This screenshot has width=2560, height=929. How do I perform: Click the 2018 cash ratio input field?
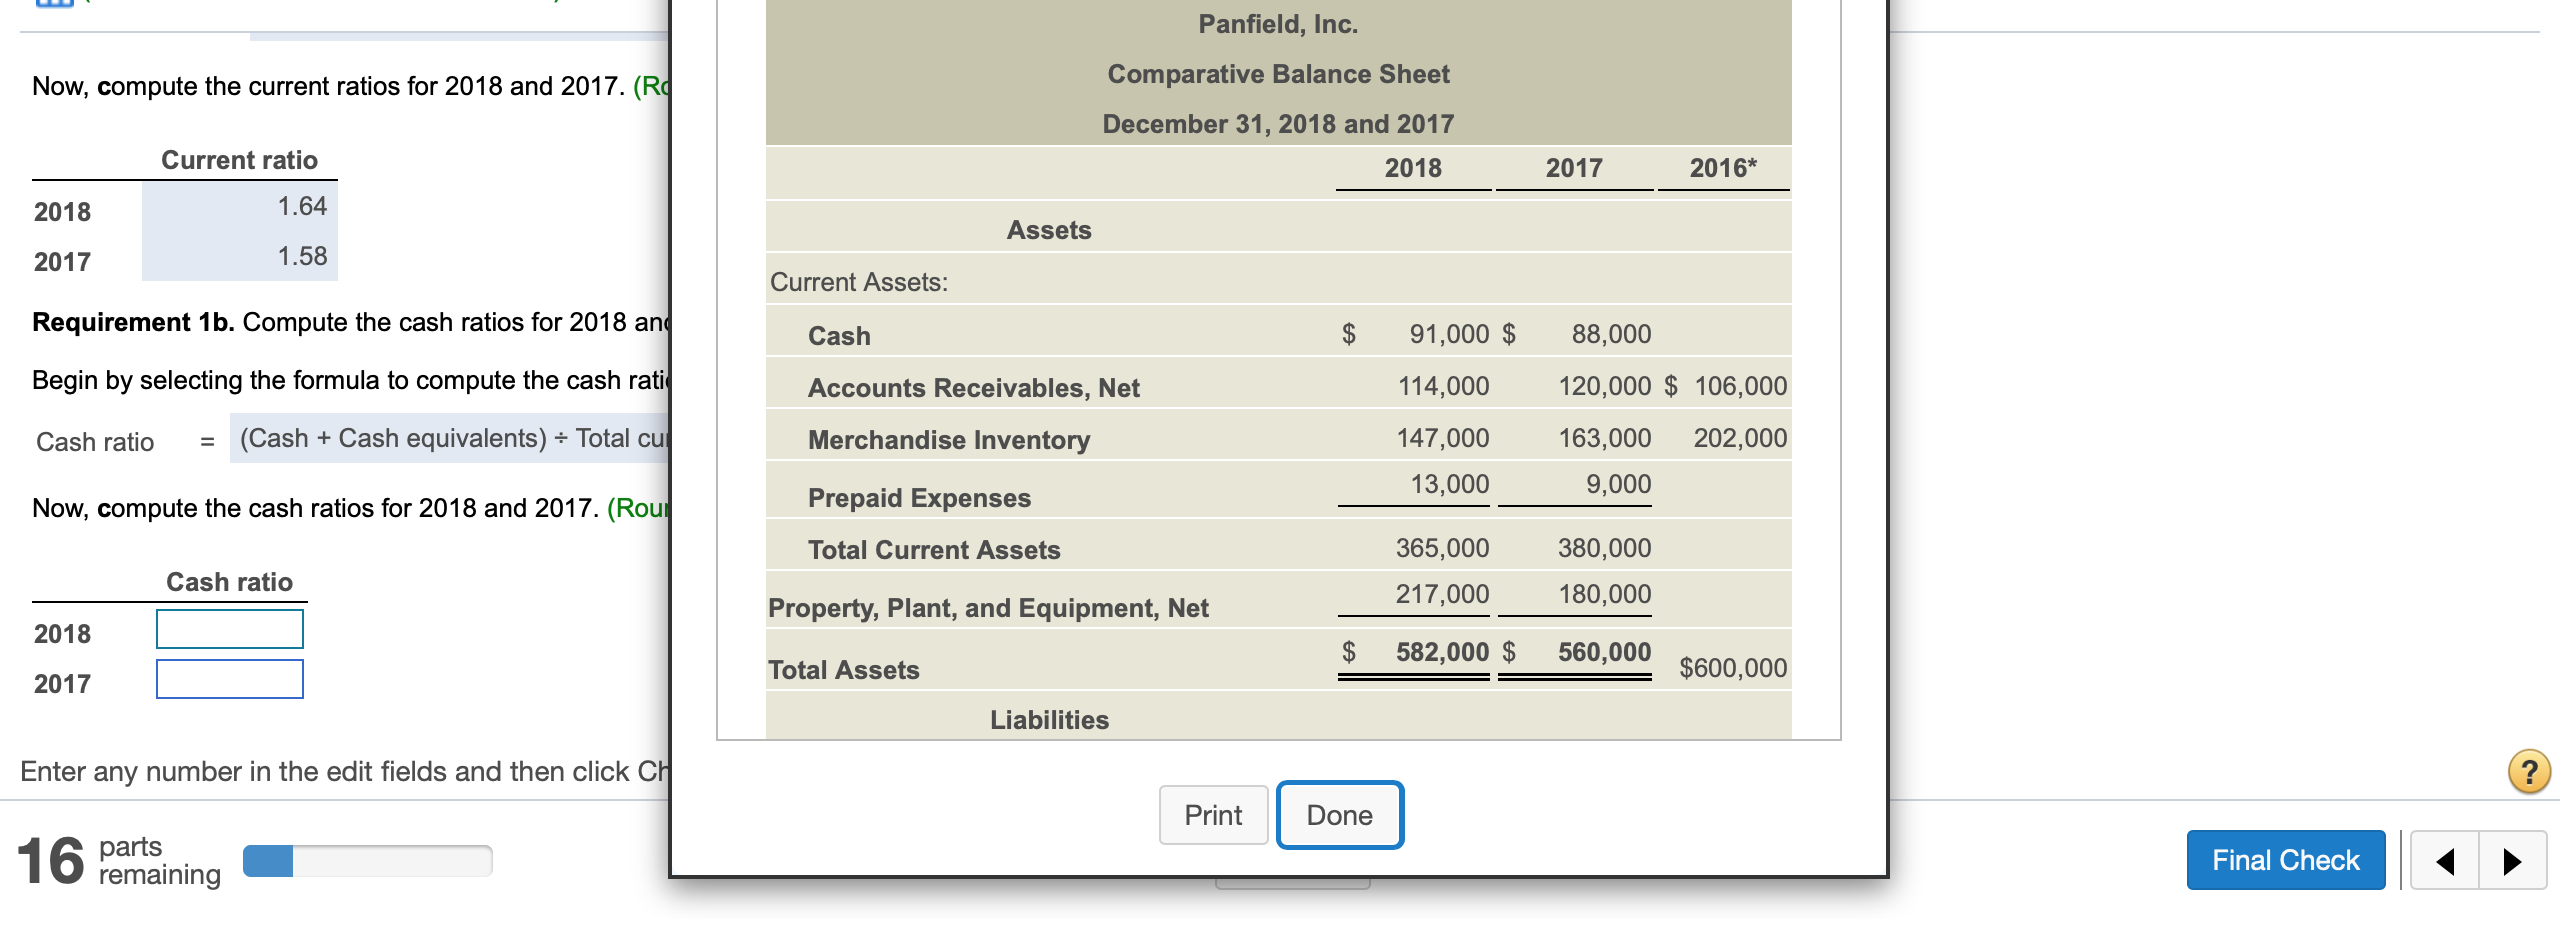tap(230, 629)
